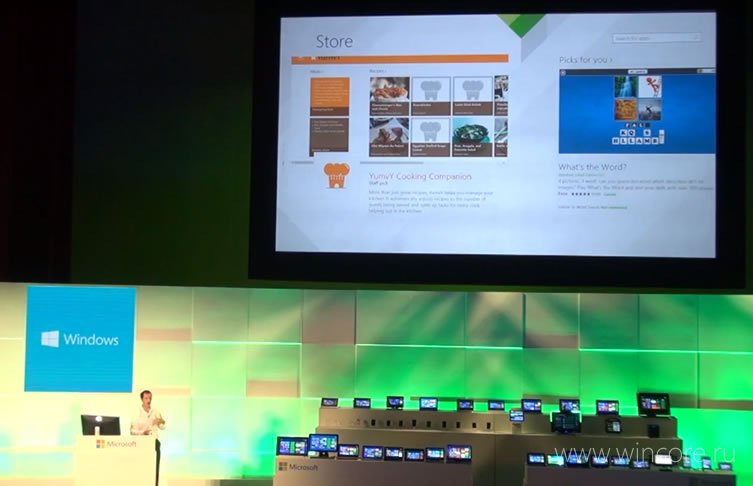The height and width of the screenshot is (486, 753).
Task: Click the Store search box
Action: tap(656, 38)
